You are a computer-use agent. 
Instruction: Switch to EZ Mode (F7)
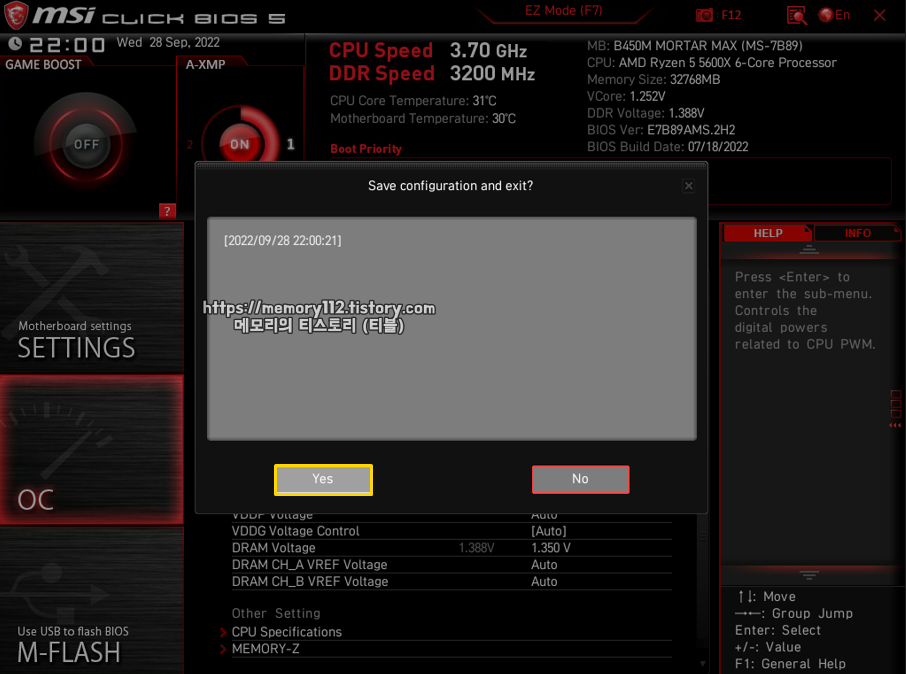coord(563,10)
